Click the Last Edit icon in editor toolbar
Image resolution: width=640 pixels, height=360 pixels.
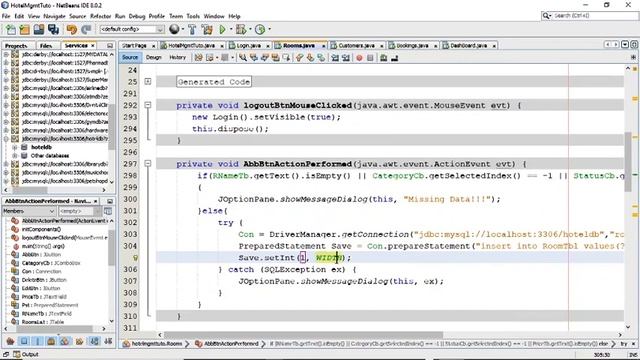(198, 58)
